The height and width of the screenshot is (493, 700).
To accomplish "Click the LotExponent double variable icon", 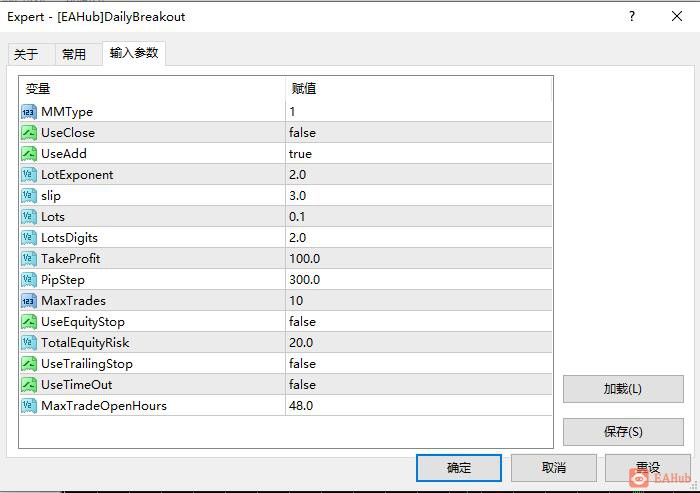I will click(x=29, y=175).
